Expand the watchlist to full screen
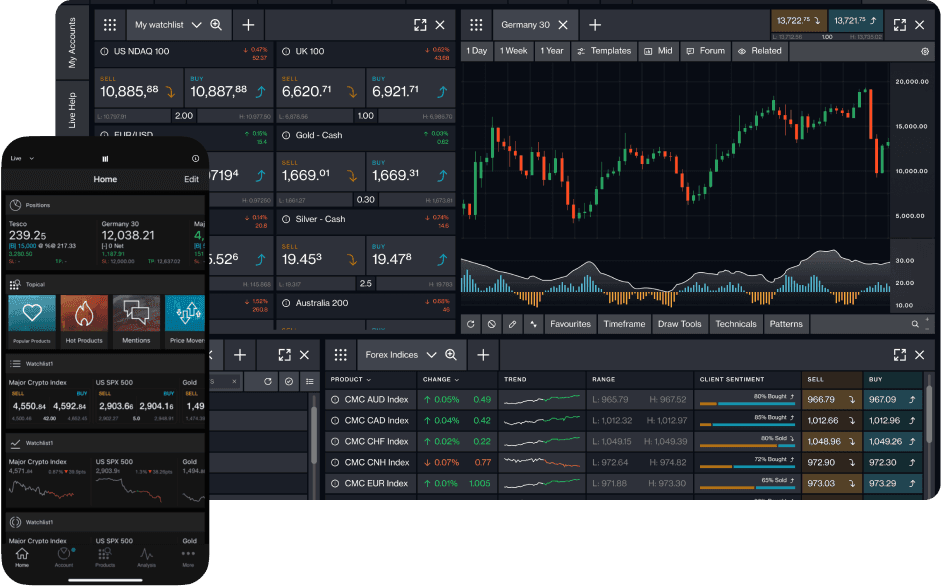941x586 pixels. coord(421,25)
